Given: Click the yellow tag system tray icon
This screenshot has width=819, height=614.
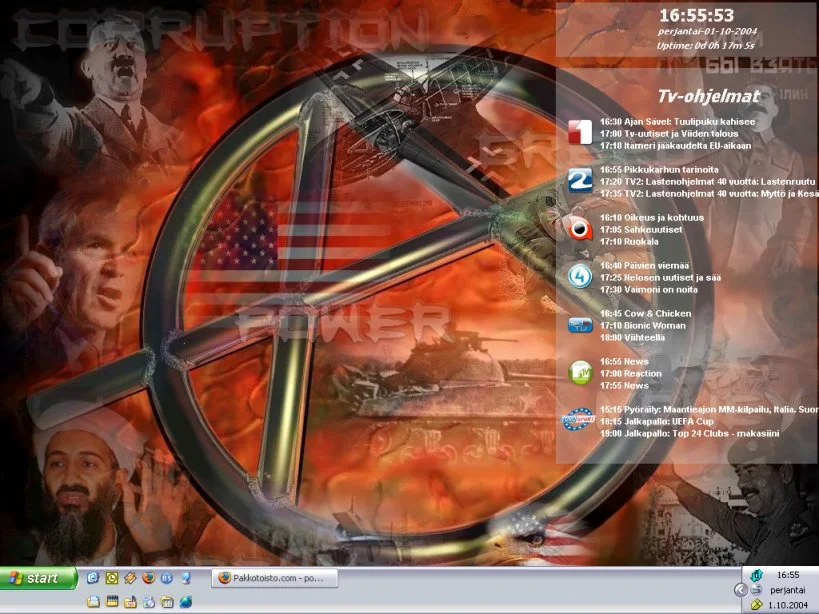Looking at the screenshot, I should point(757,605).
